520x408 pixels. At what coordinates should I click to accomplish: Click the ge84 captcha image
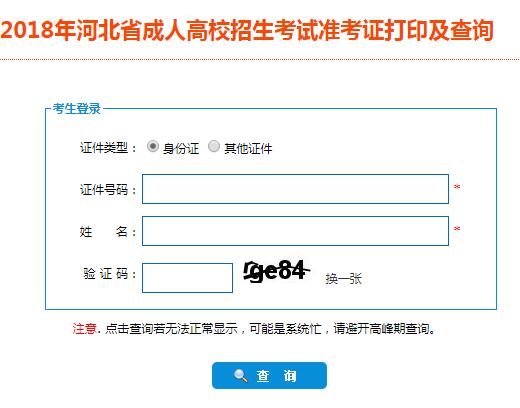click(x=277, y=272)
